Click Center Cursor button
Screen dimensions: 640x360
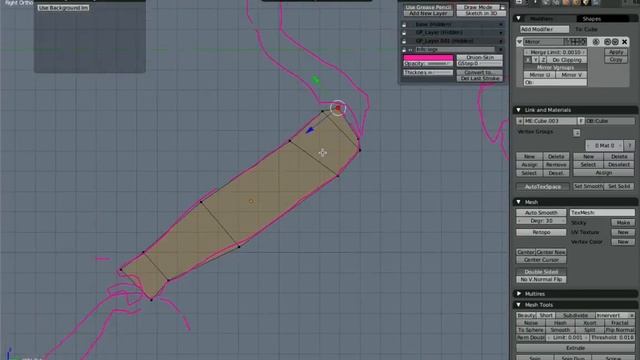pyautogui.click(x=541, y=260)
